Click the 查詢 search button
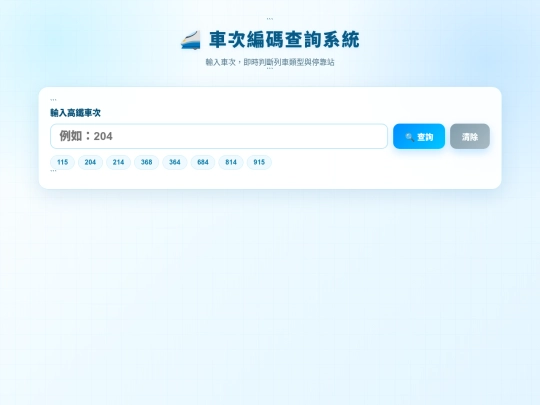Viewport: 540px width, 405px height. point(419,136)
